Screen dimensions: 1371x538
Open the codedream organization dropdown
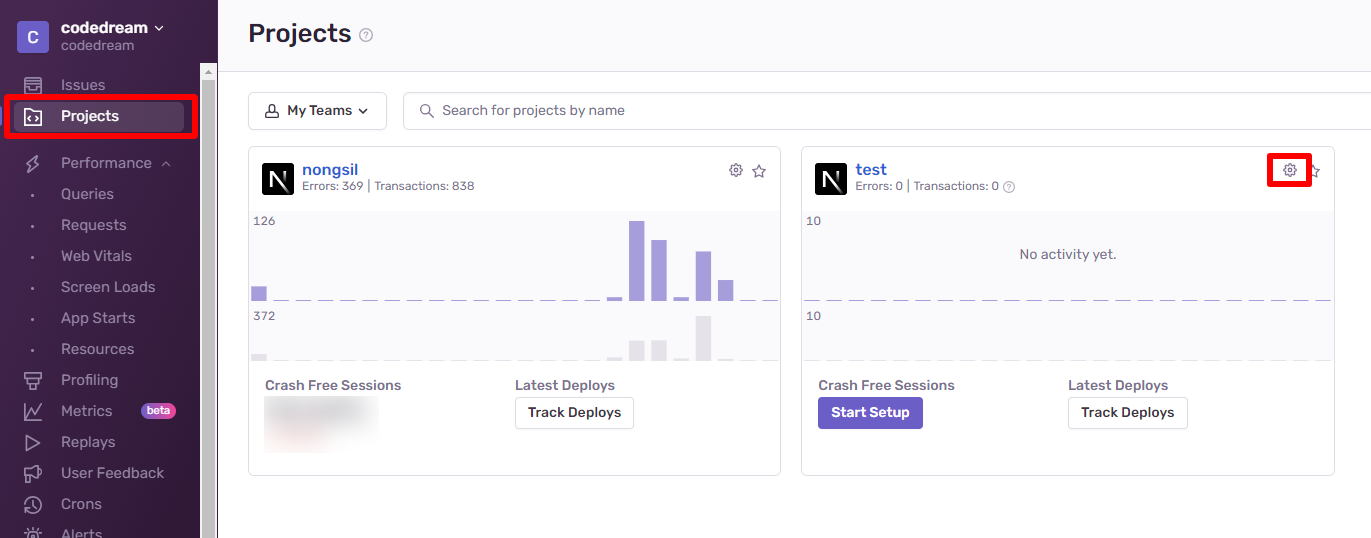pos(112,28)
